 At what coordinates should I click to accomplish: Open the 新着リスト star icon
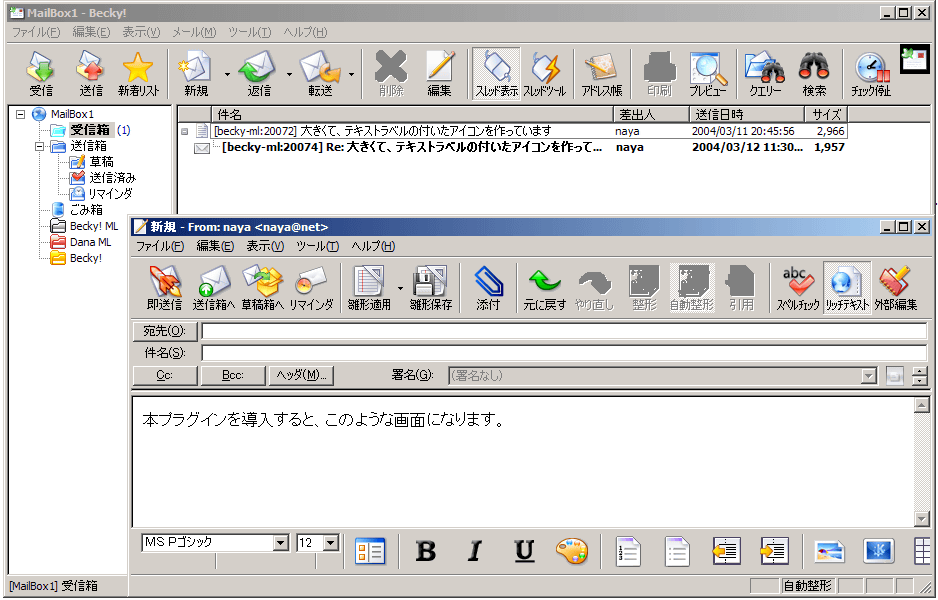[138, 74]
